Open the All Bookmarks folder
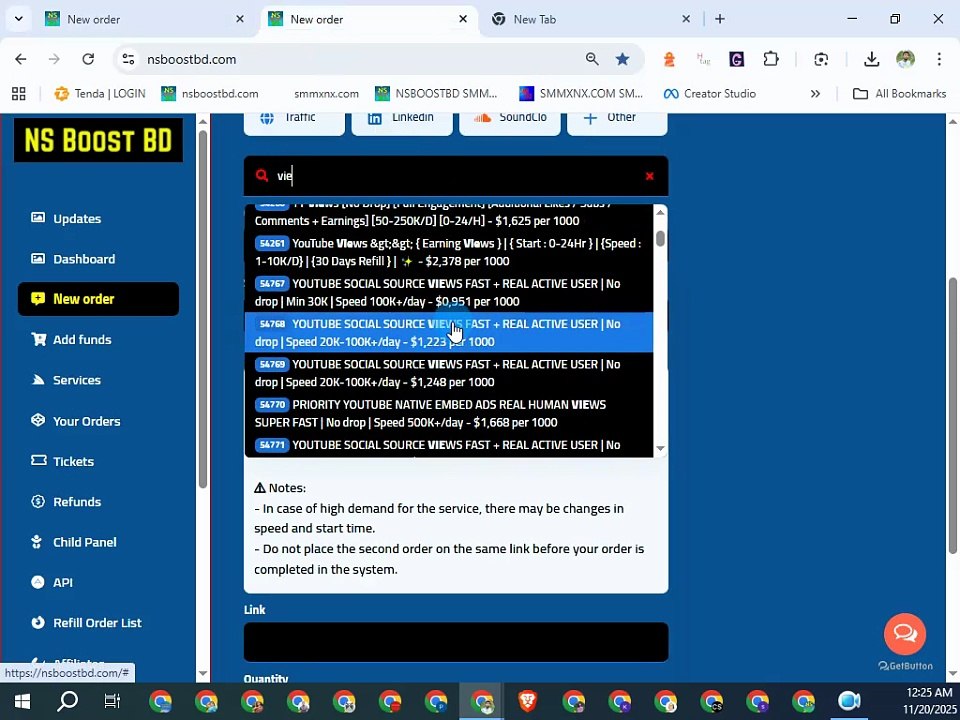This screenshot has height=720, width=960. point(899,94)
